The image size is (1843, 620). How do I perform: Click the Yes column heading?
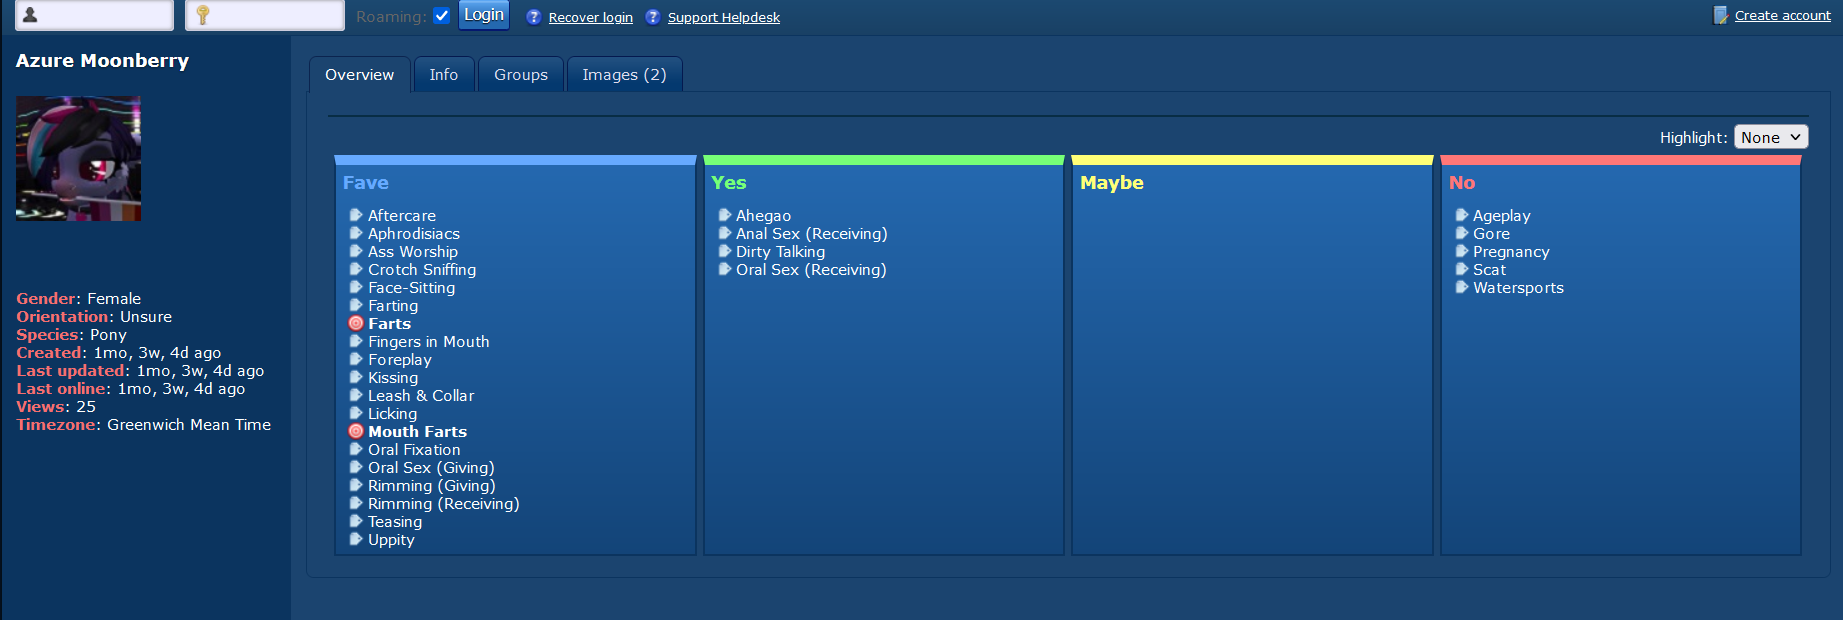pyautogui.click(x=729, y=183)
